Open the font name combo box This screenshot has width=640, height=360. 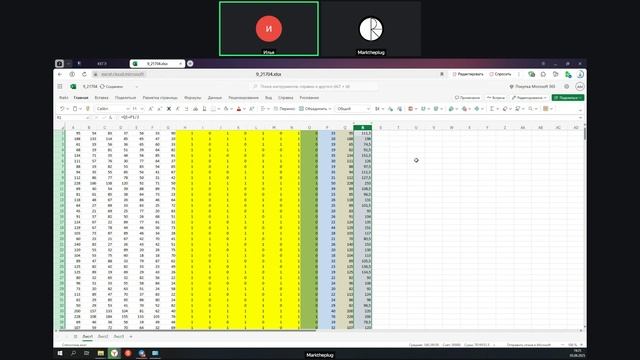tap(113, 109)
